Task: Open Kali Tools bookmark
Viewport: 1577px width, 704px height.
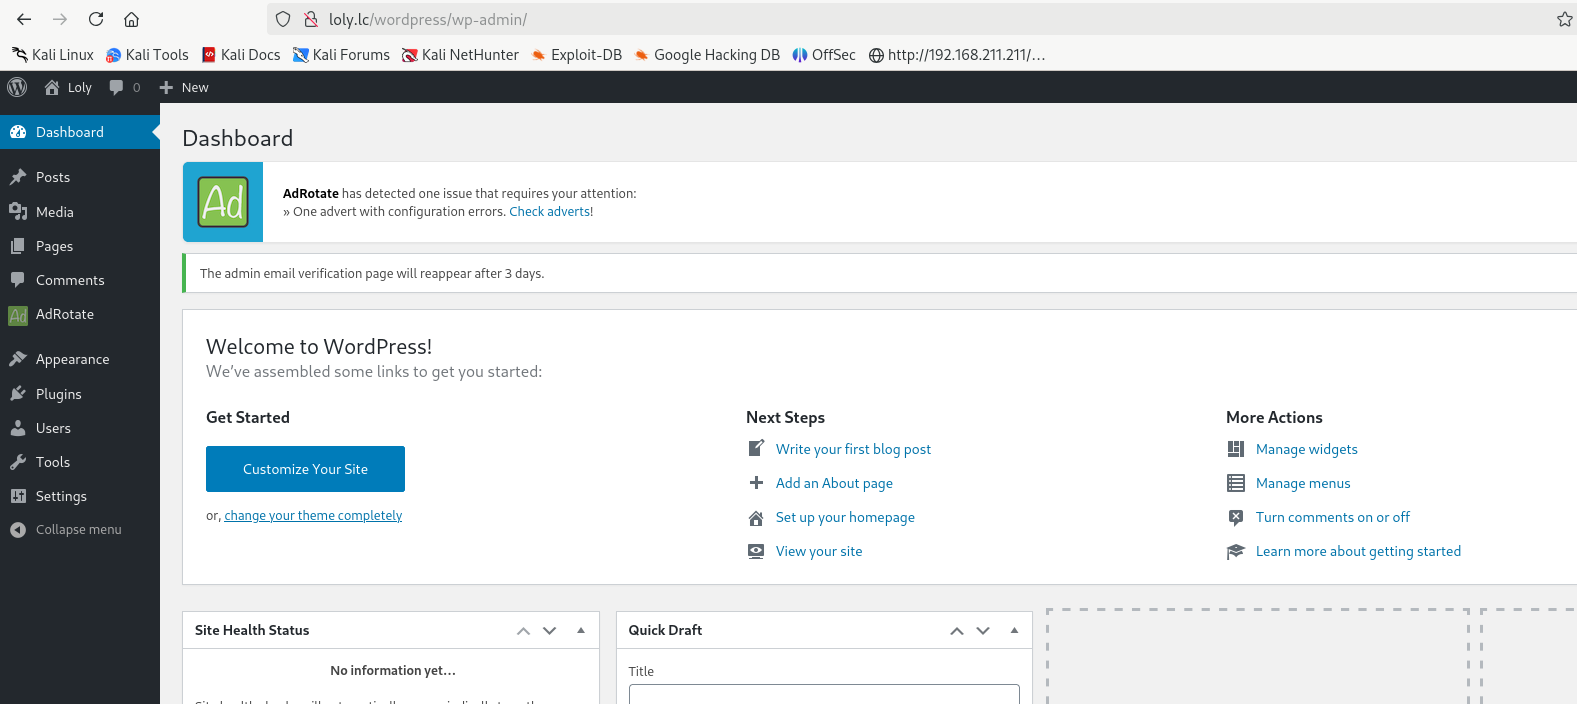Action: [x=147, y=55]
